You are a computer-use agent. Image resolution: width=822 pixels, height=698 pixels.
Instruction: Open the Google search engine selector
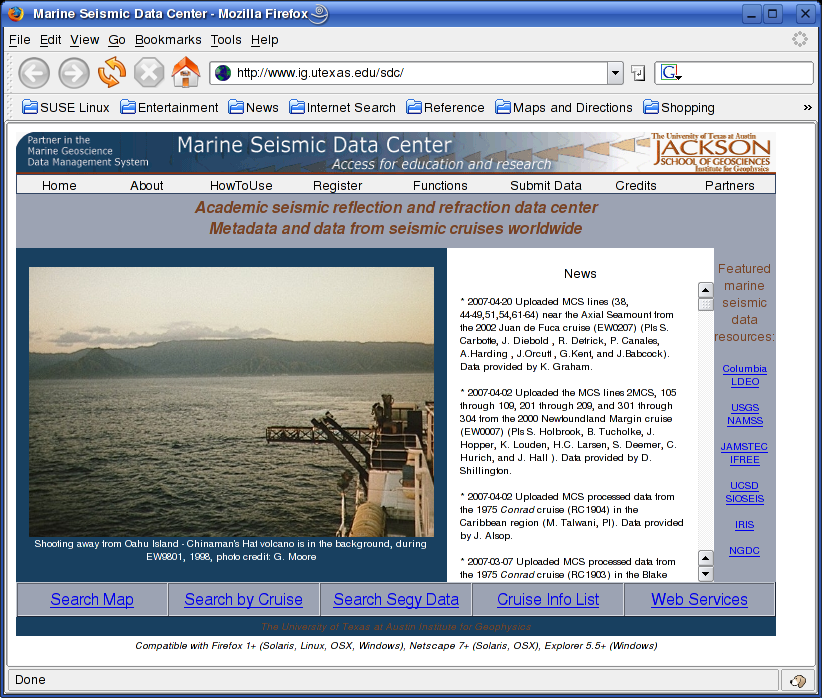coord(670,73)
